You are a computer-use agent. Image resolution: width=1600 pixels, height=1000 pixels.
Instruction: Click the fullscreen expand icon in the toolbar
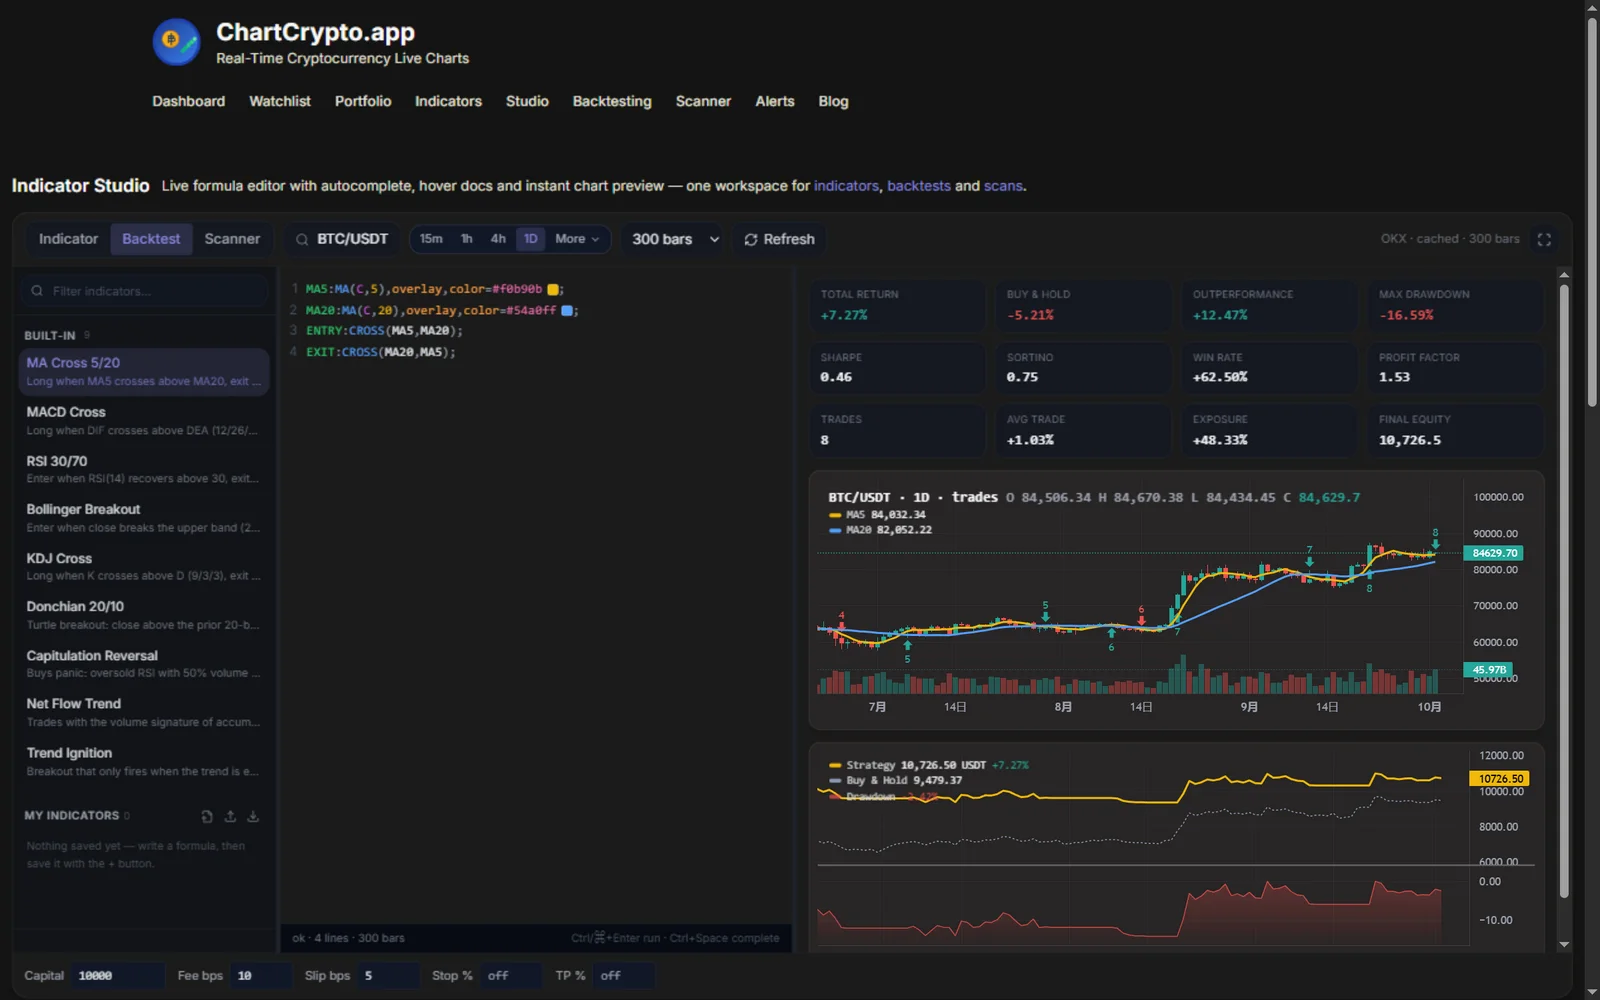[1544, 239]
